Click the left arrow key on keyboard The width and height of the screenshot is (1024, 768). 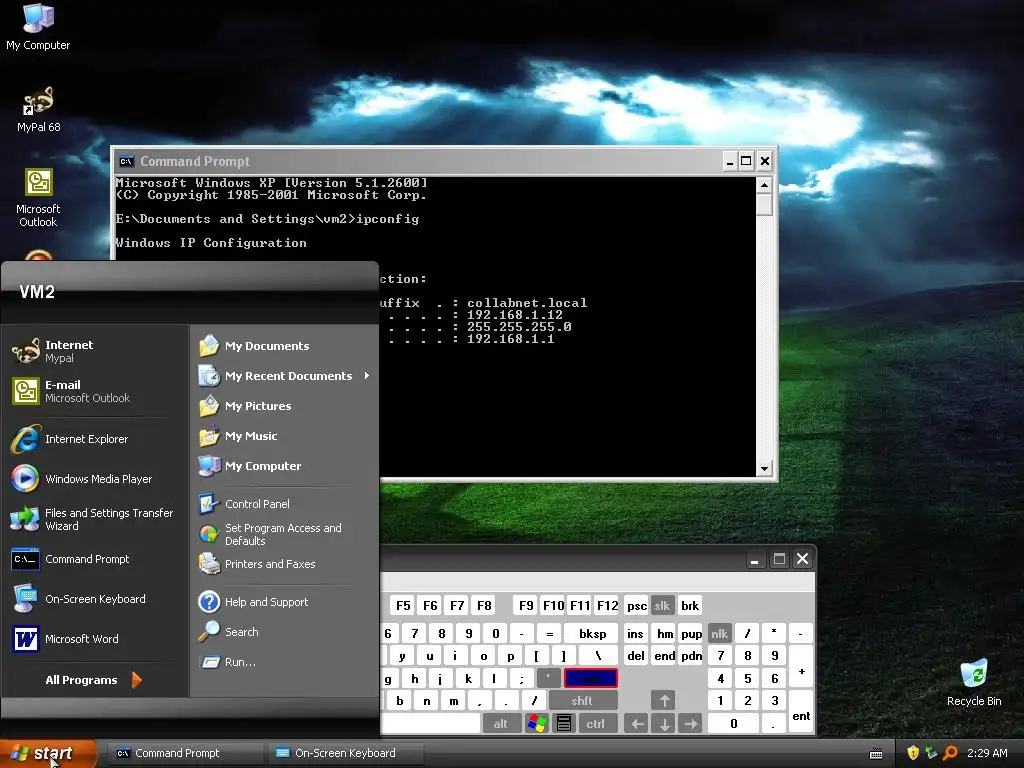637,723
